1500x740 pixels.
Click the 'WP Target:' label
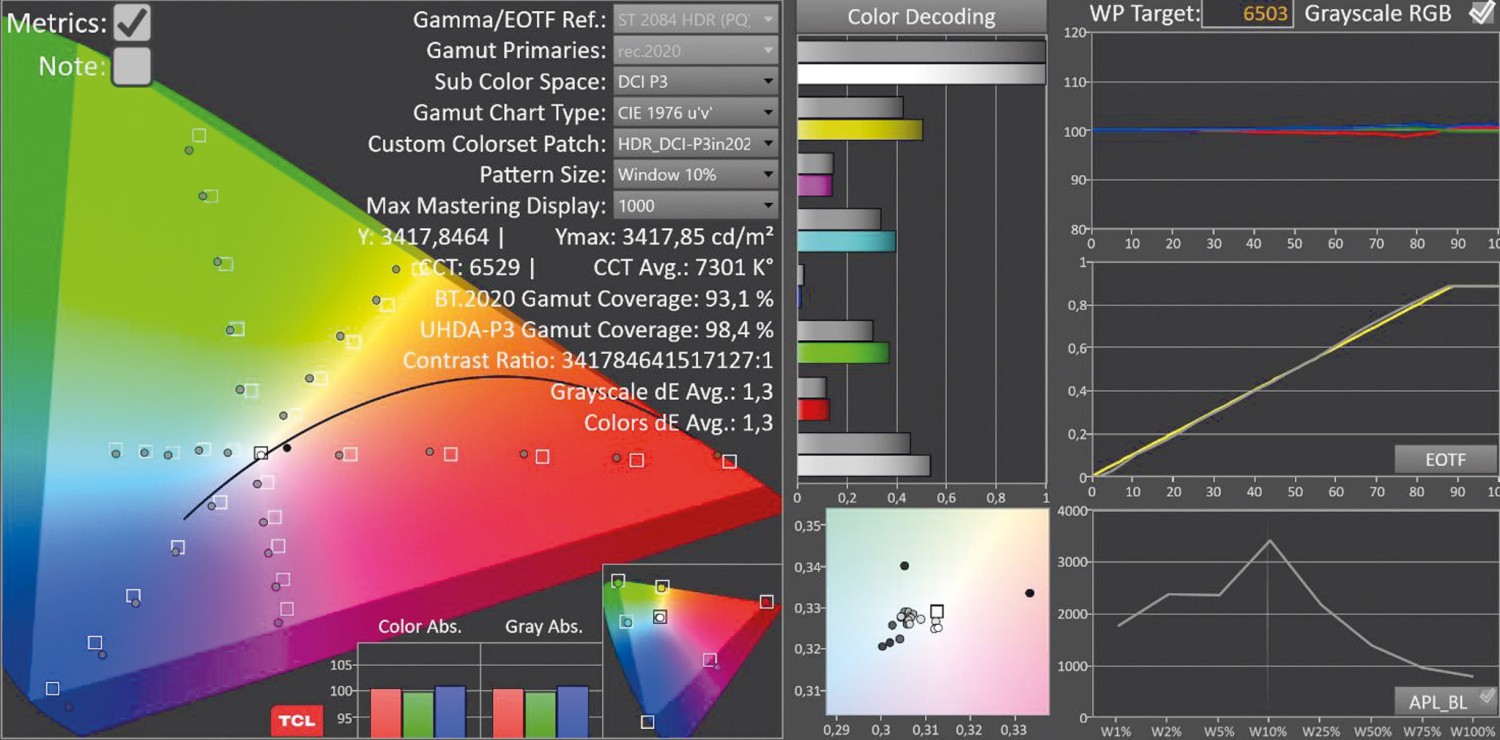coord(1143,14)
